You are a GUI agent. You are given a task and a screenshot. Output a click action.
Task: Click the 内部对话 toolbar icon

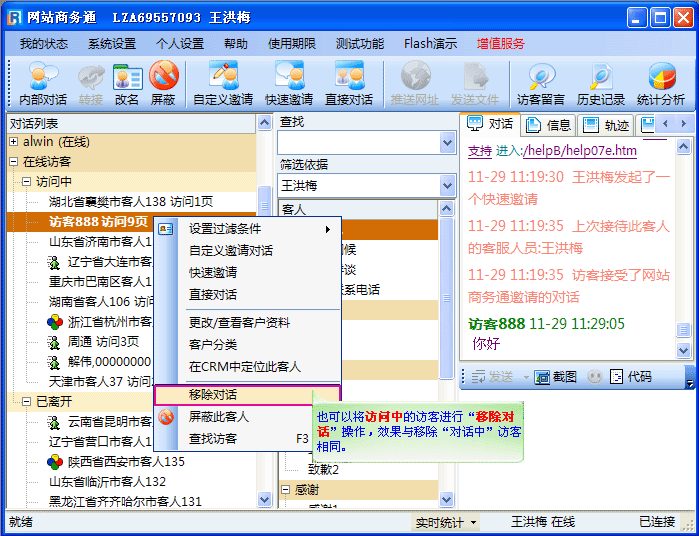(x=43, y=83)
